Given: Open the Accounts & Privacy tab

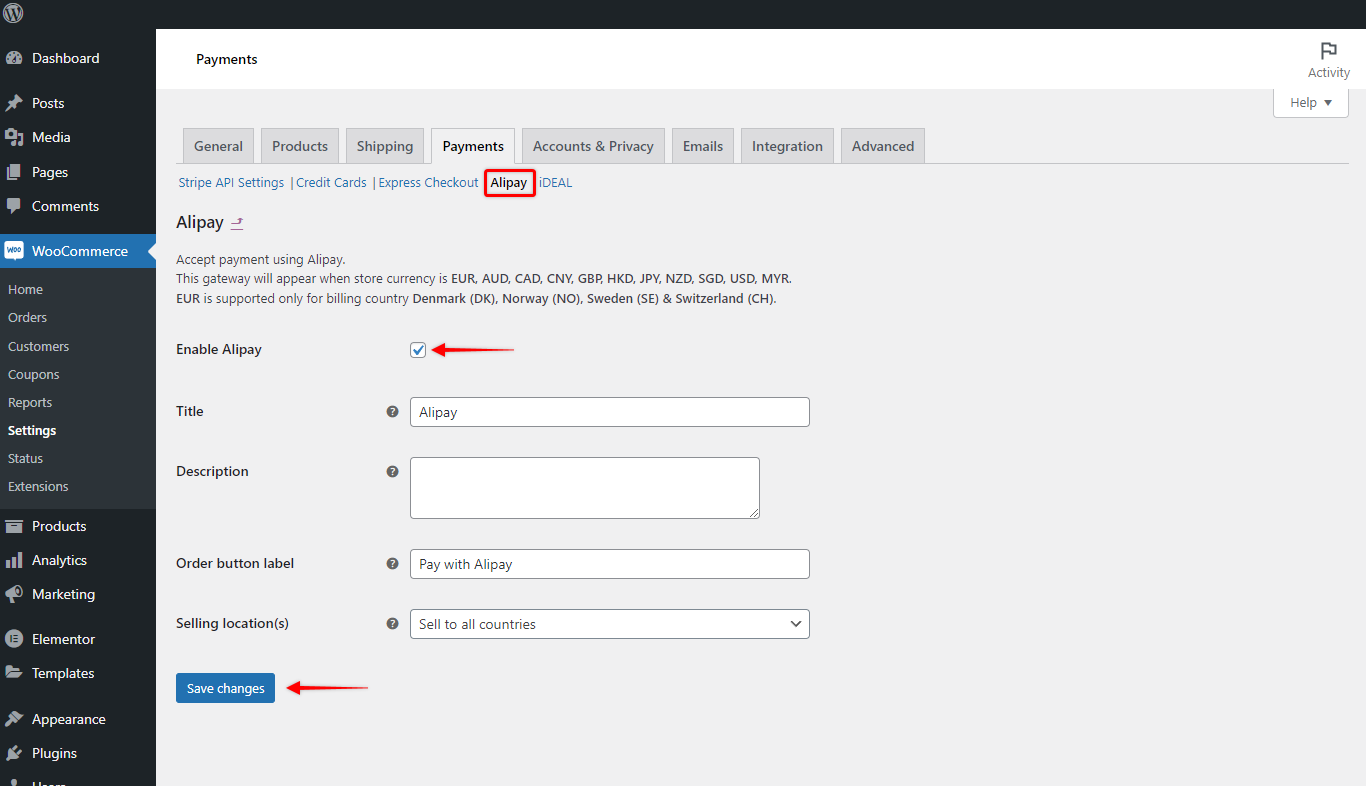Looking at the screenshot, I should (x=593, y=146).
